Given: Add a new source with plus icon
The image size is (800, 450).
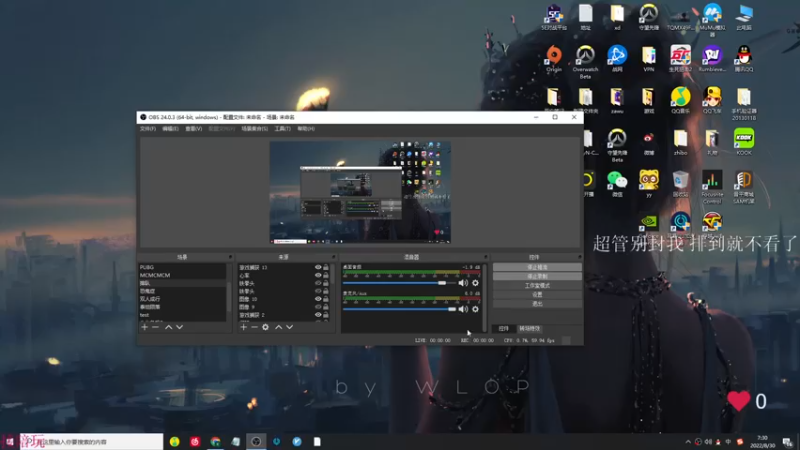Looking at the screenshot, I should pyautogui.click(x=243, y=327).
